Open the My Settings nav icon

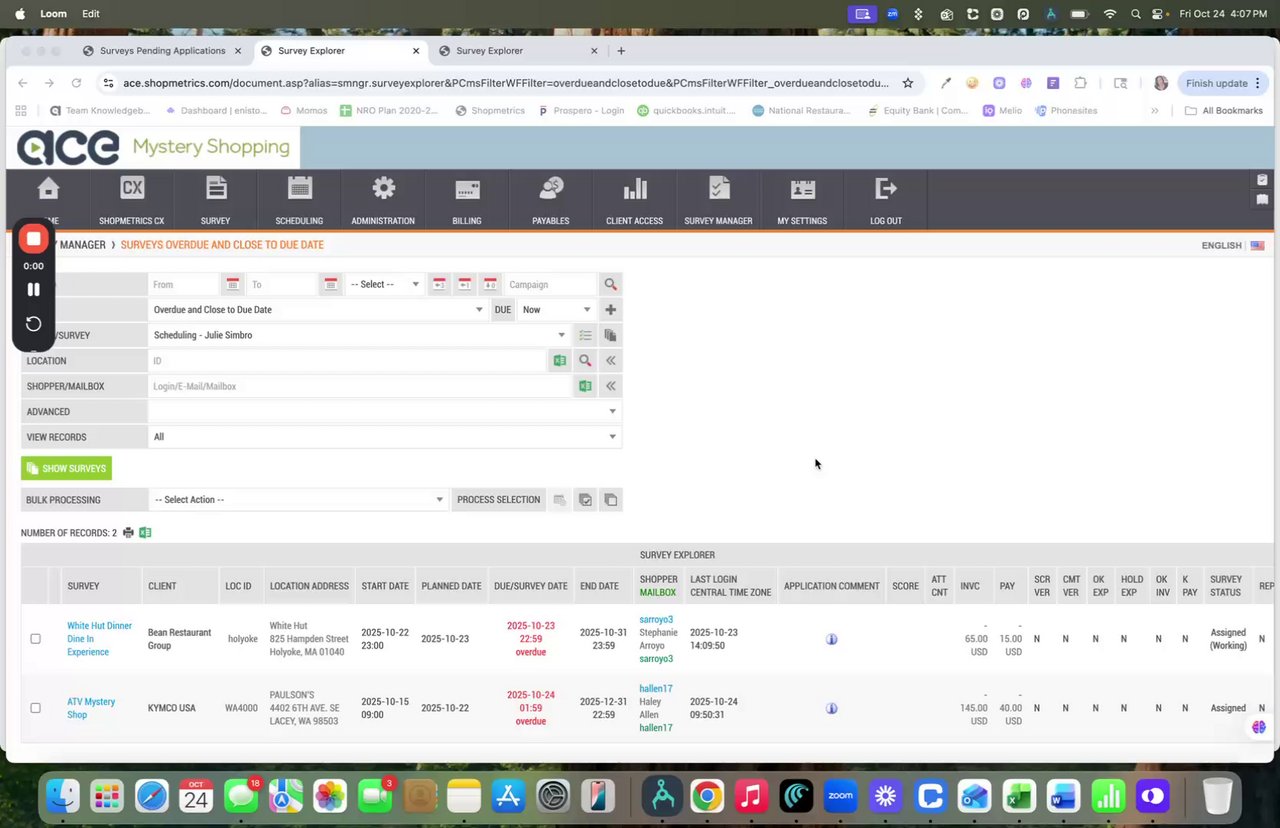tap(802, 189)
